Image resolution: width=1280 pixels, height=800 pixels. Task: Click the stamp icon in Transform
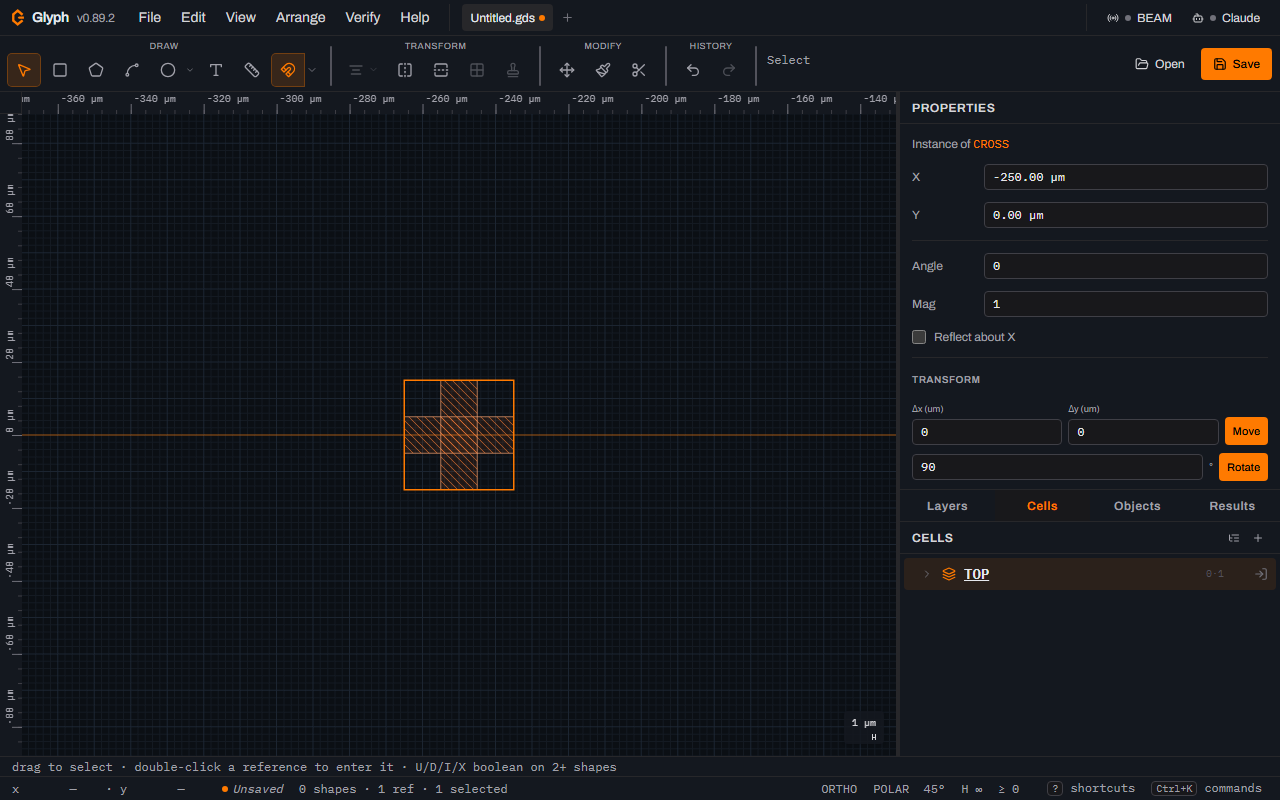[513, 70]
